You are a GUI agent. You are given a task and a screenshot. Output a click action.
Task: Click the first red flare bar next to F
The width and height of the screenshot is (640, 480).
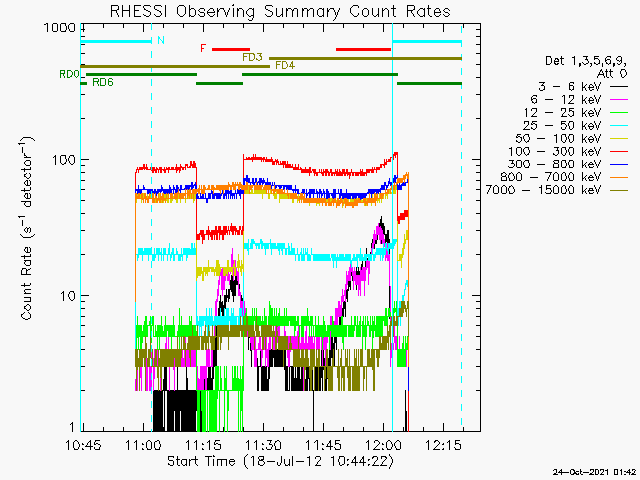click(x=231, y=49)
